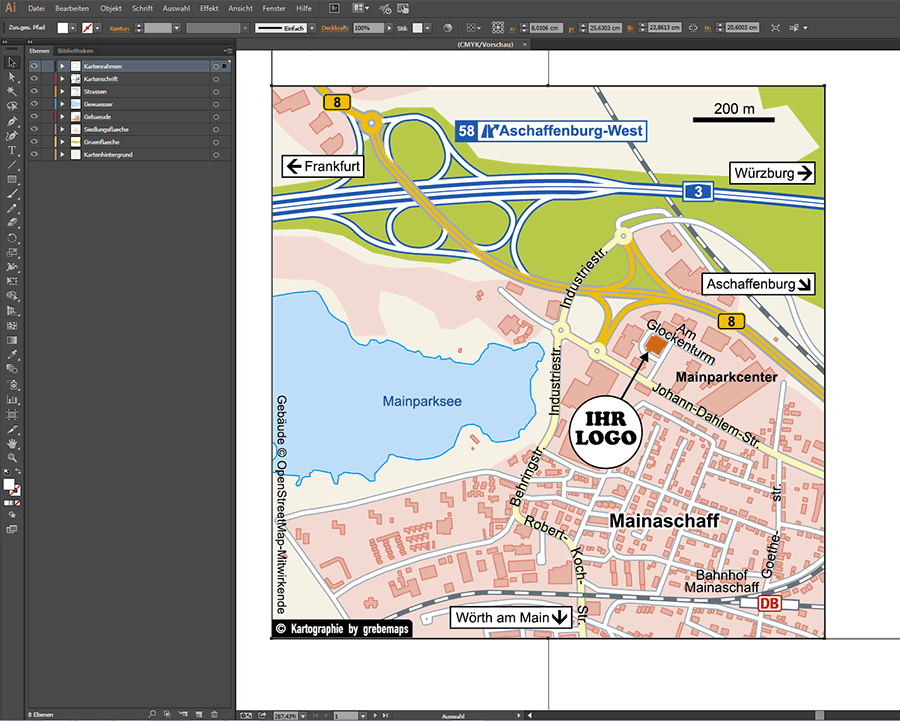
Task: Expand the Gebaeude layer contents
Action: point(62,117)
